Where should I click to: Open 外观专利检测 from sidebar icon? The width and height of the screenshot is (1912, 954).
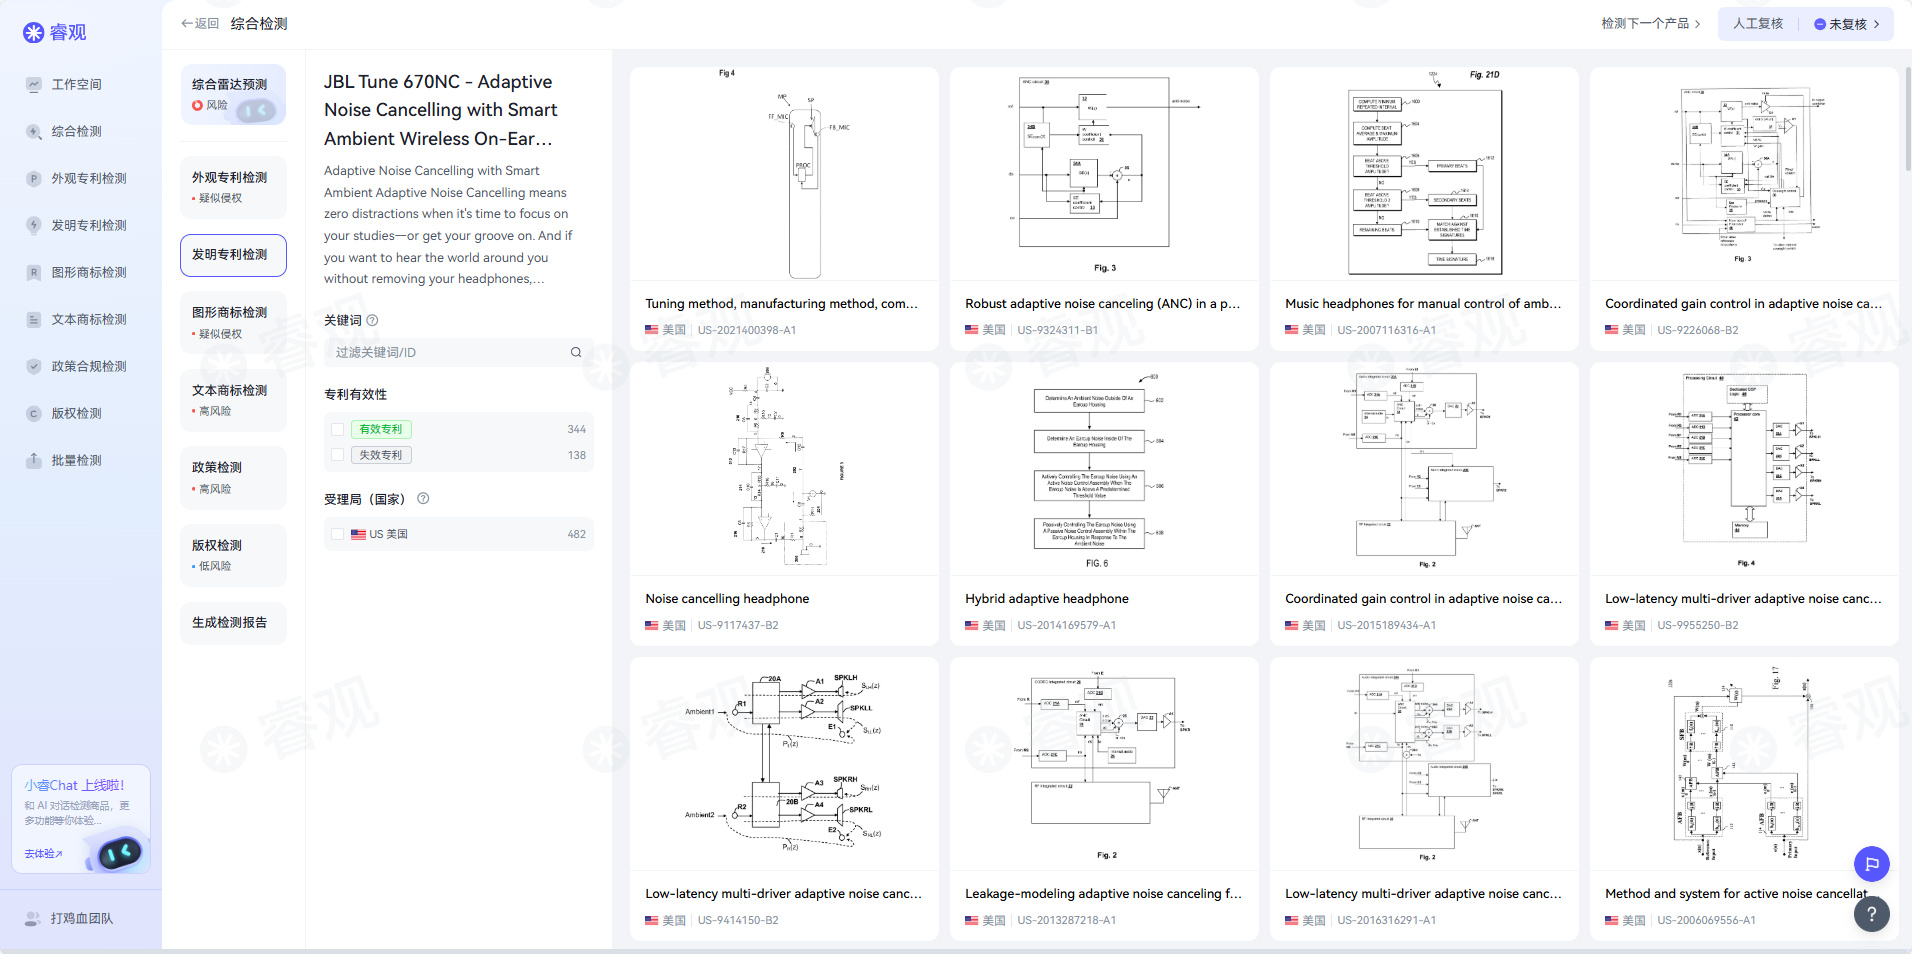pos(34,179)
